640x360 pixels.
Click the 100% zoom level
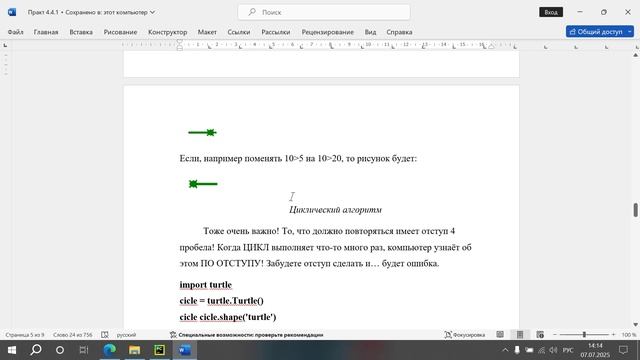click(x=629, y=335)
